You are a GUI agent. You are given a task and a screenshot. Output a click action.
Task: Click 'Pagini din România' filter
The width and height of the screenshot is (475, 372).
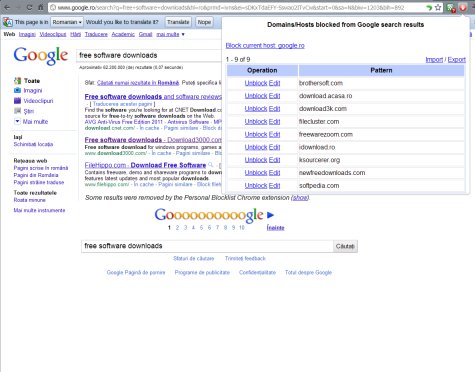[x=36, y=175]
